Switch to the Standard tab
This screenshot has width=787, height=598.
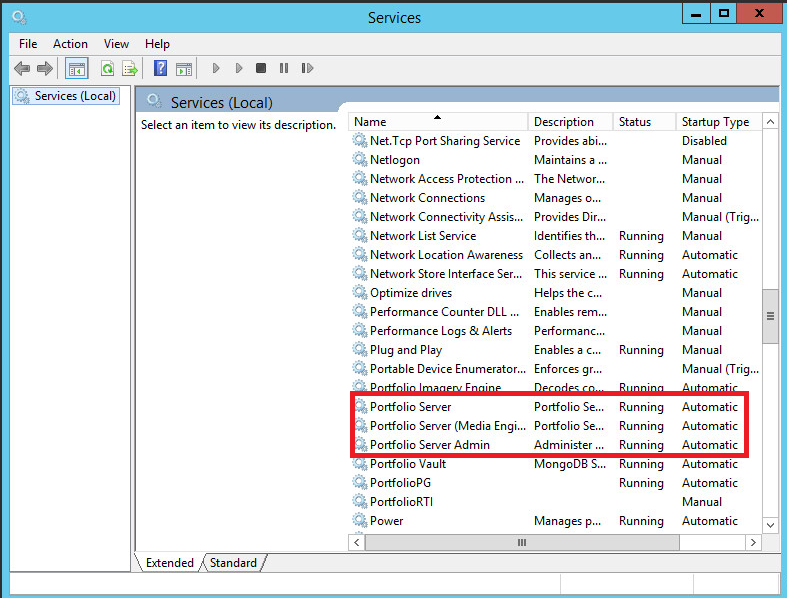point(233,562)
